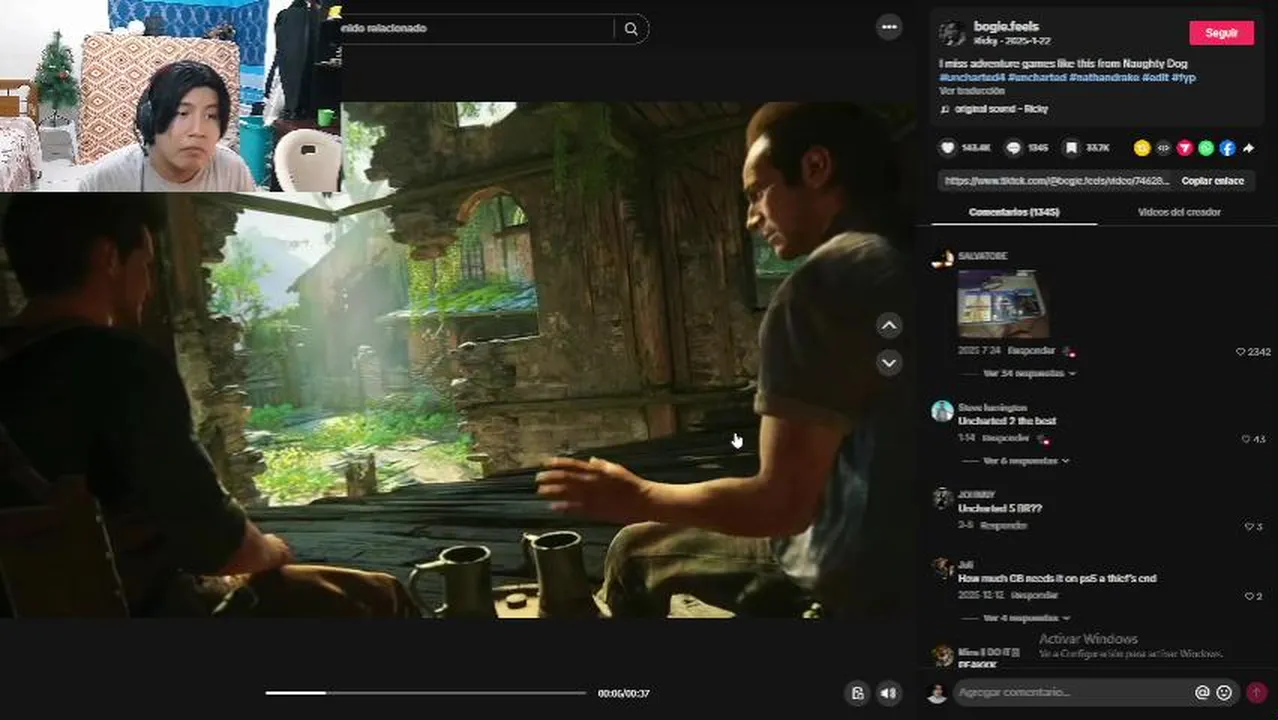1278x720 pixels.
Task: Click Ver traducción link
Action: [x=972, y=91]
